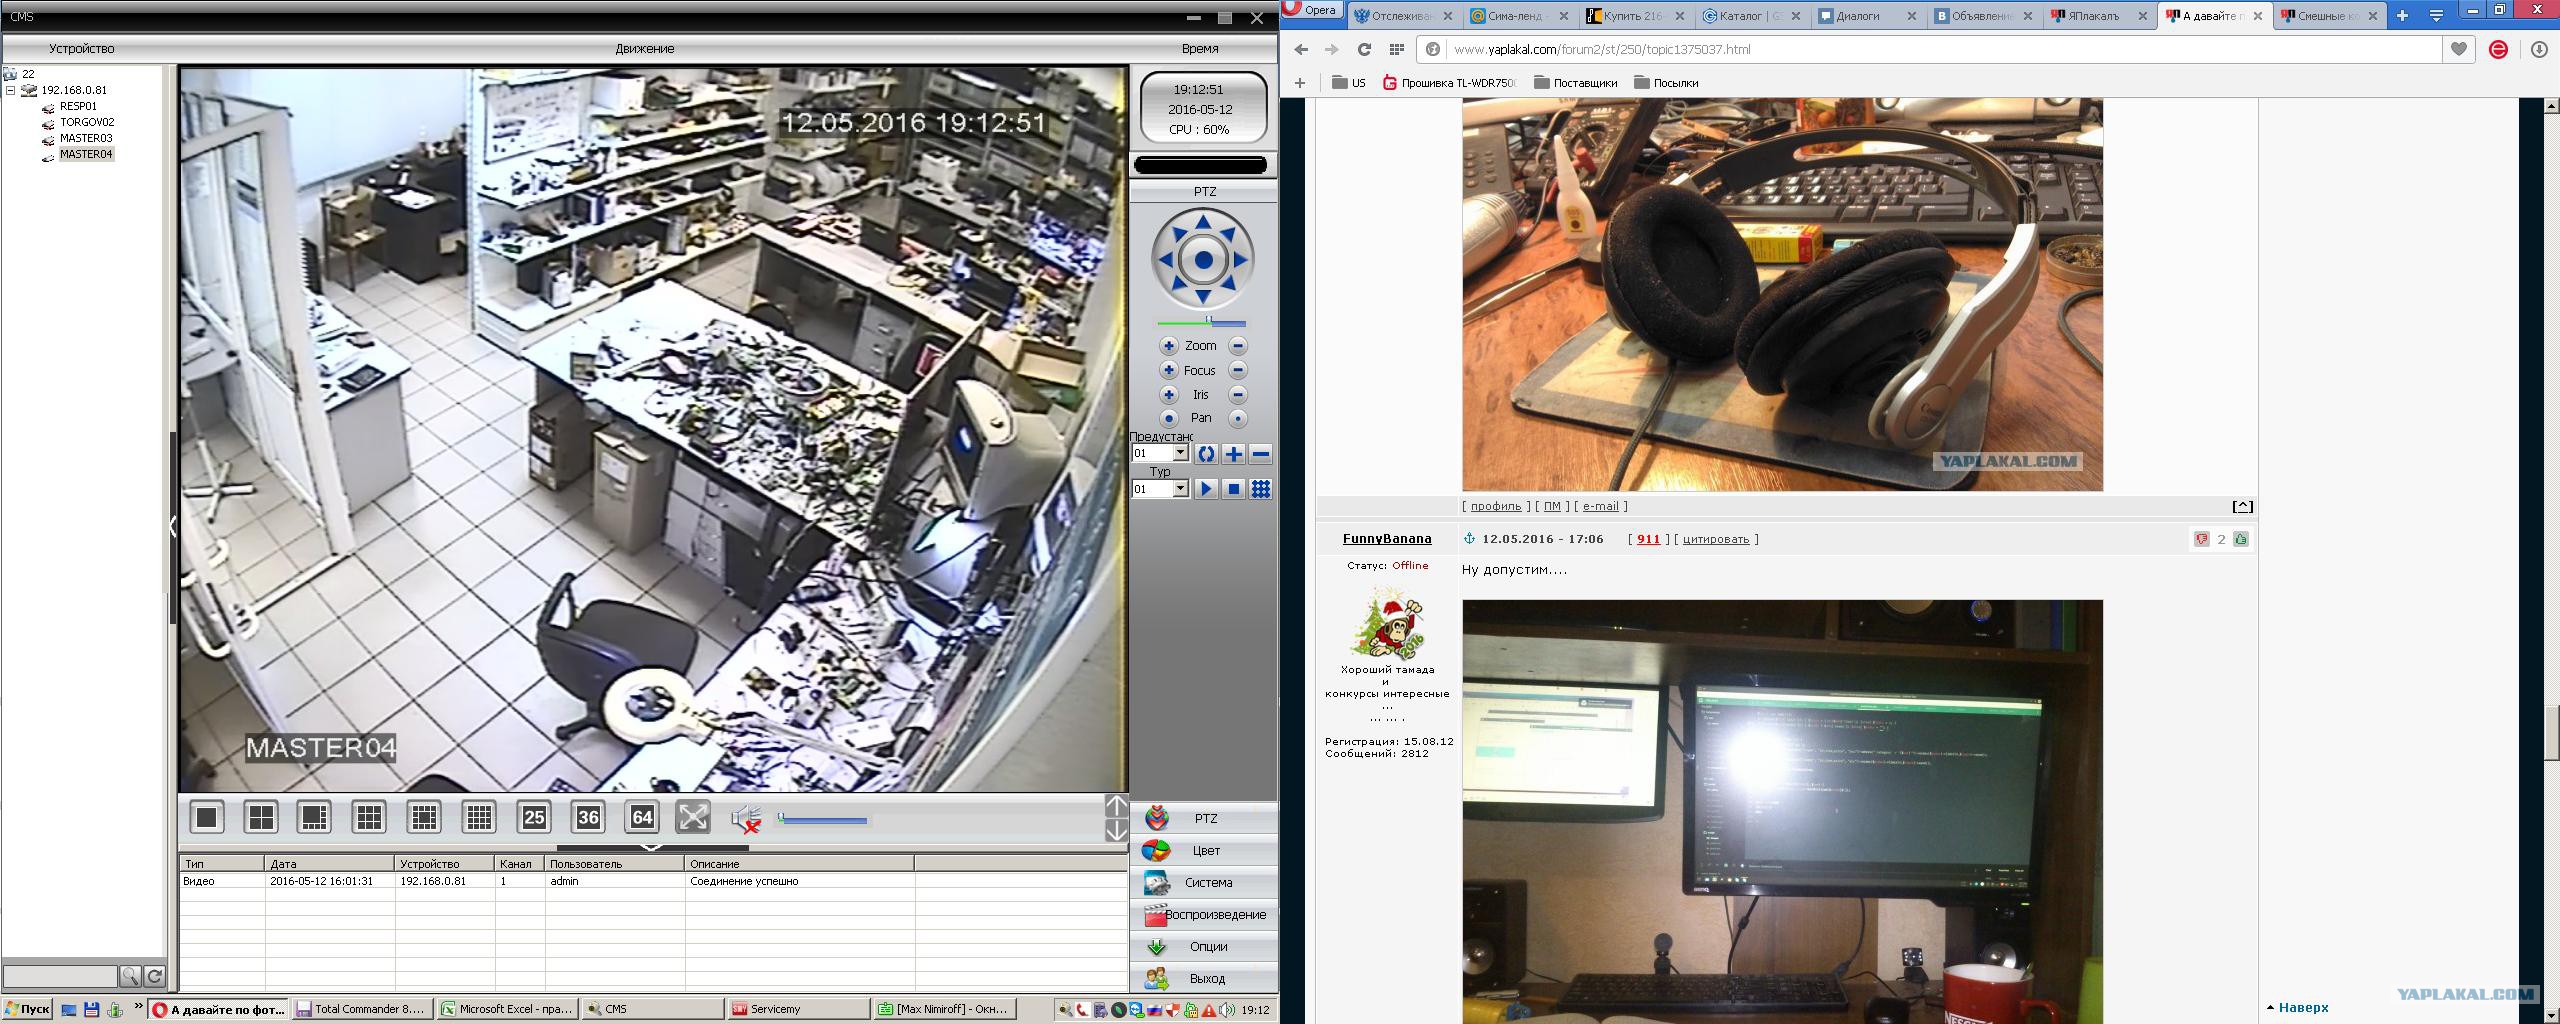2560x1024 pixels.
Task: Click the PTZ speed slider
Action: coord(1202,322)
